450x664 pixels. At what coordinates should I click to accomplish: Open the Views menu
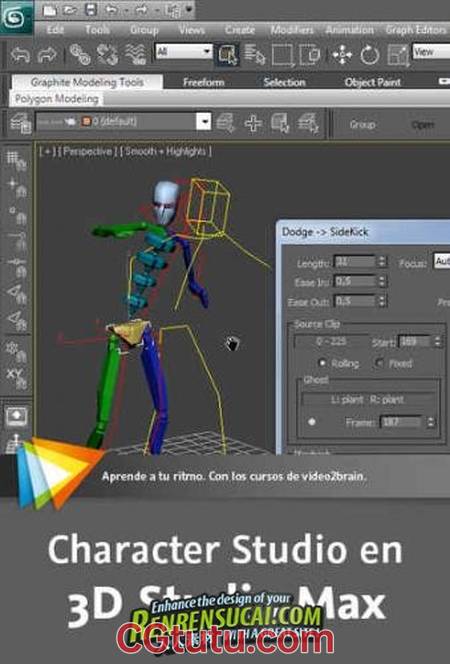click(192, 30)
